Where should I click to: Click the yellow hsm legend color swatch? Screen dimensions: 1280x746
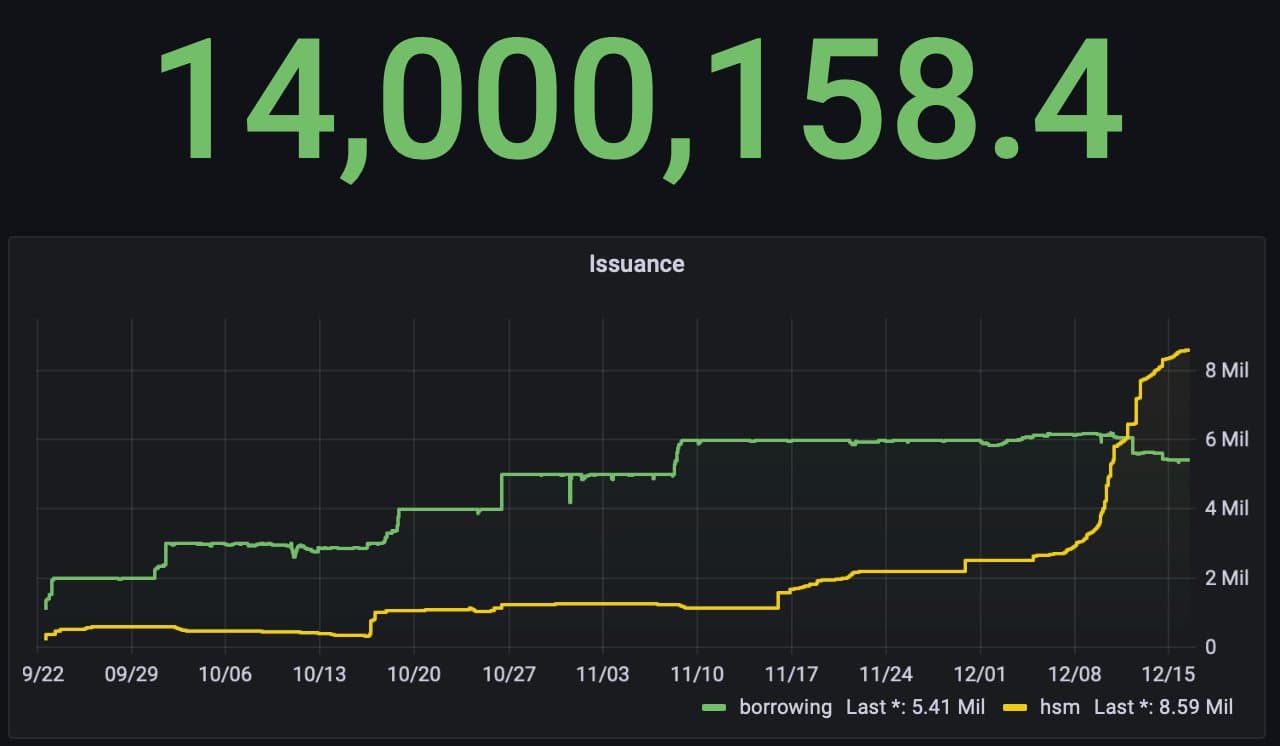(1016, 708)
